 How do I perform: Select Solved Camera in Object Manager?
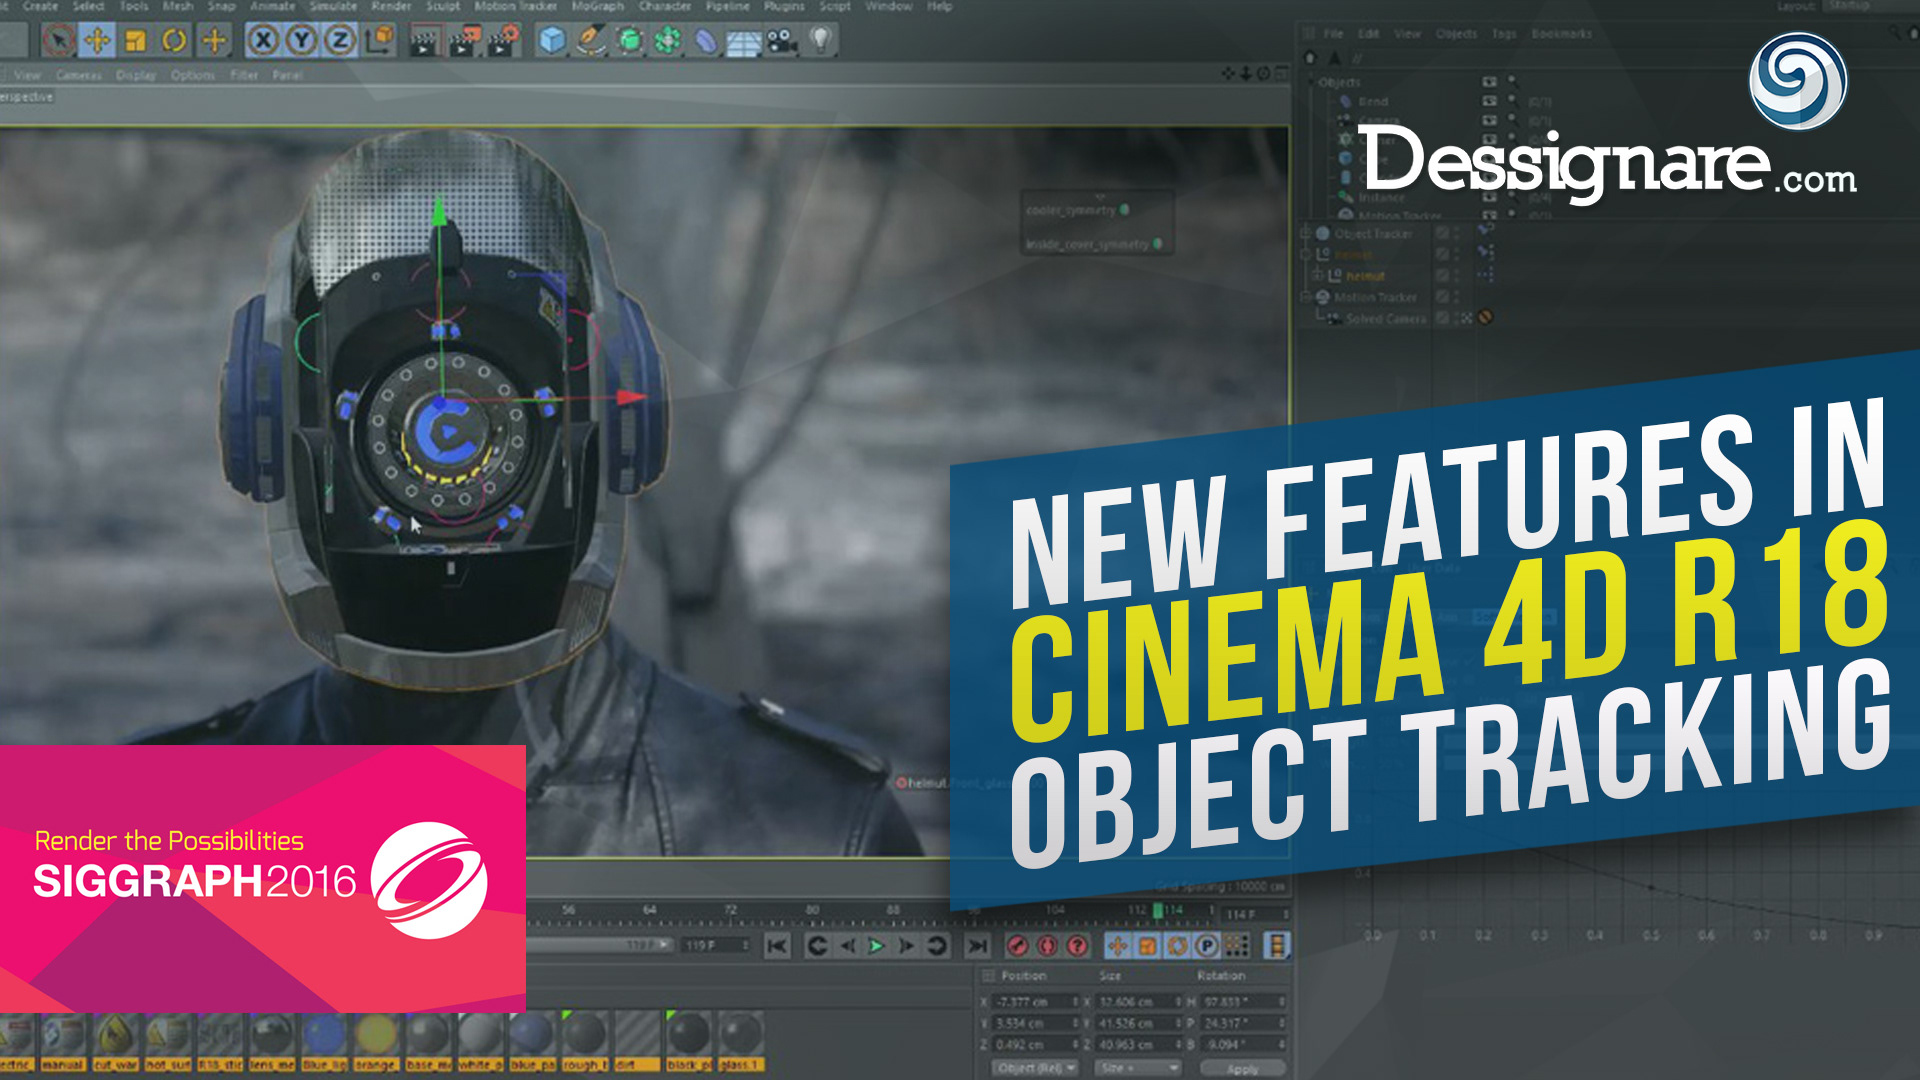coord(1385,319)
